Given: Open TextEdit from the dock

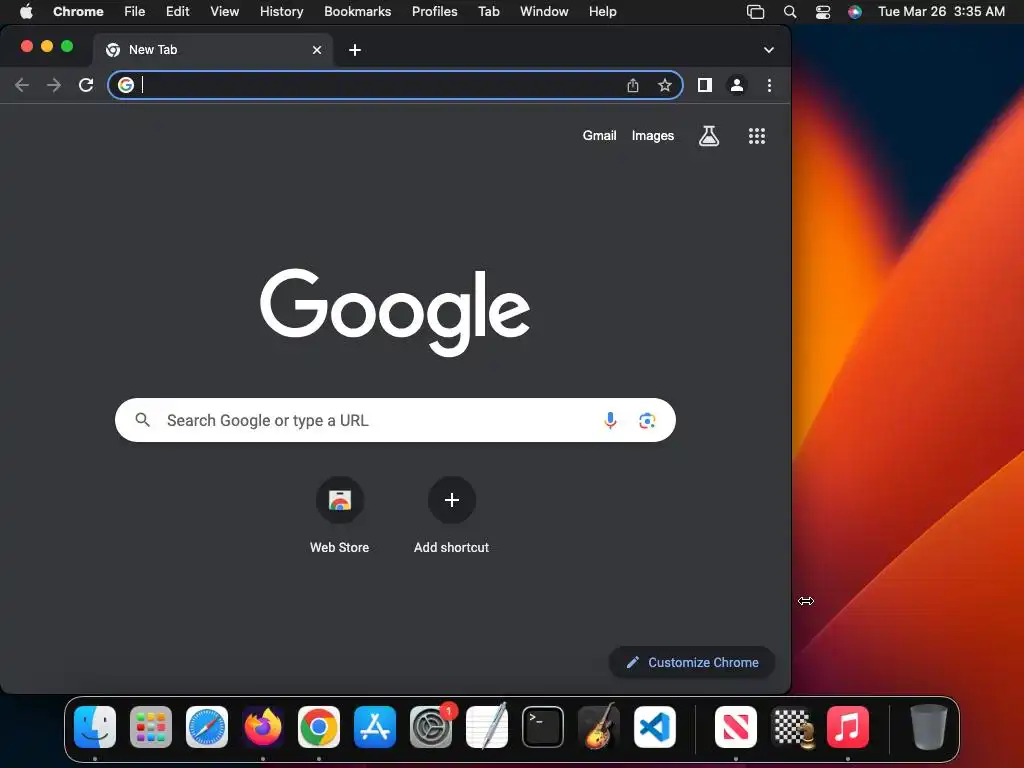Looking at the screenshot, I should click(x=487, y=726).
